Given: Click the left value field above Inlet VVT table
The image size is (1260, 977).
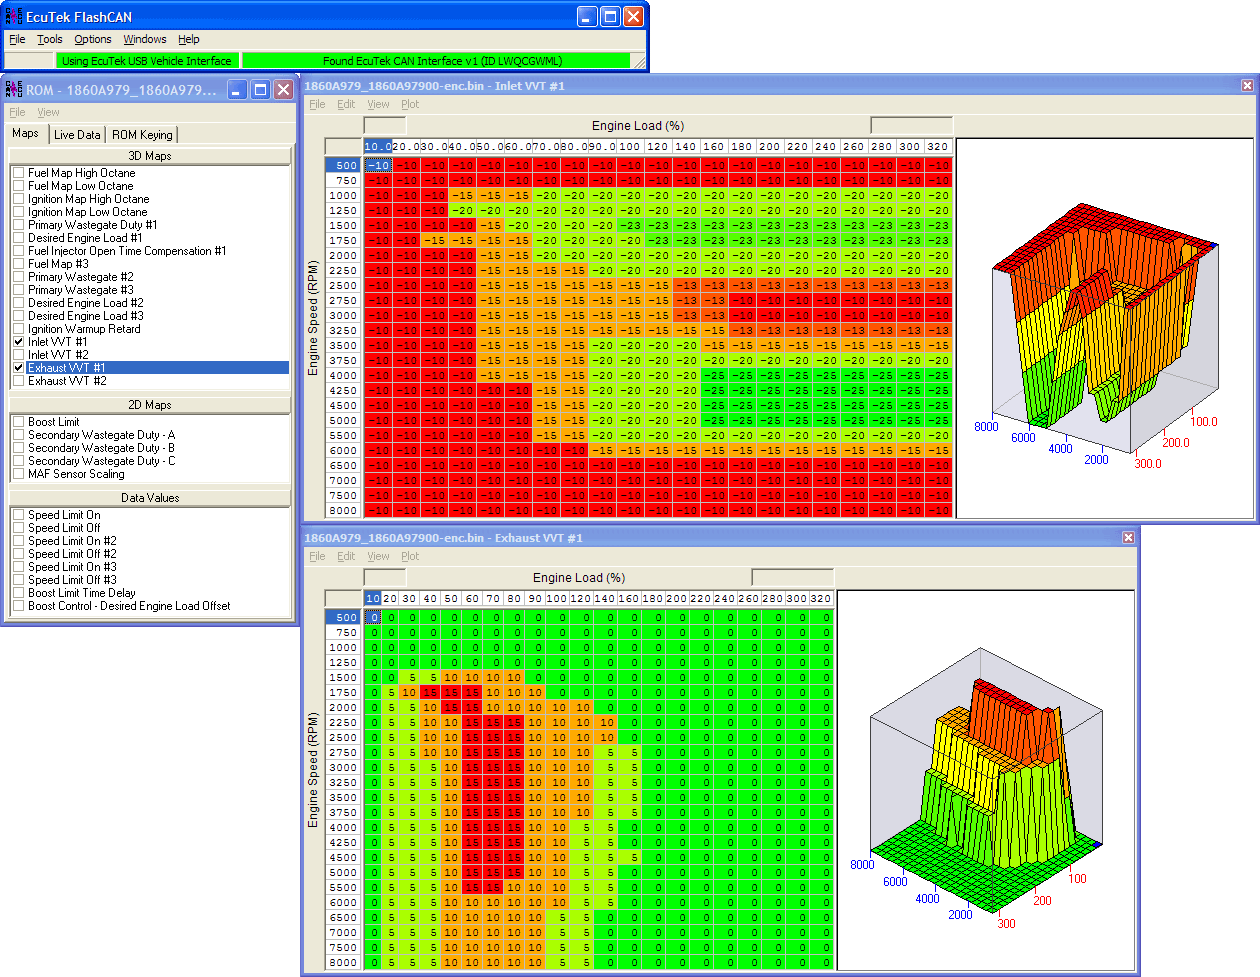Looking at the screenshot, I should (385, 125).
